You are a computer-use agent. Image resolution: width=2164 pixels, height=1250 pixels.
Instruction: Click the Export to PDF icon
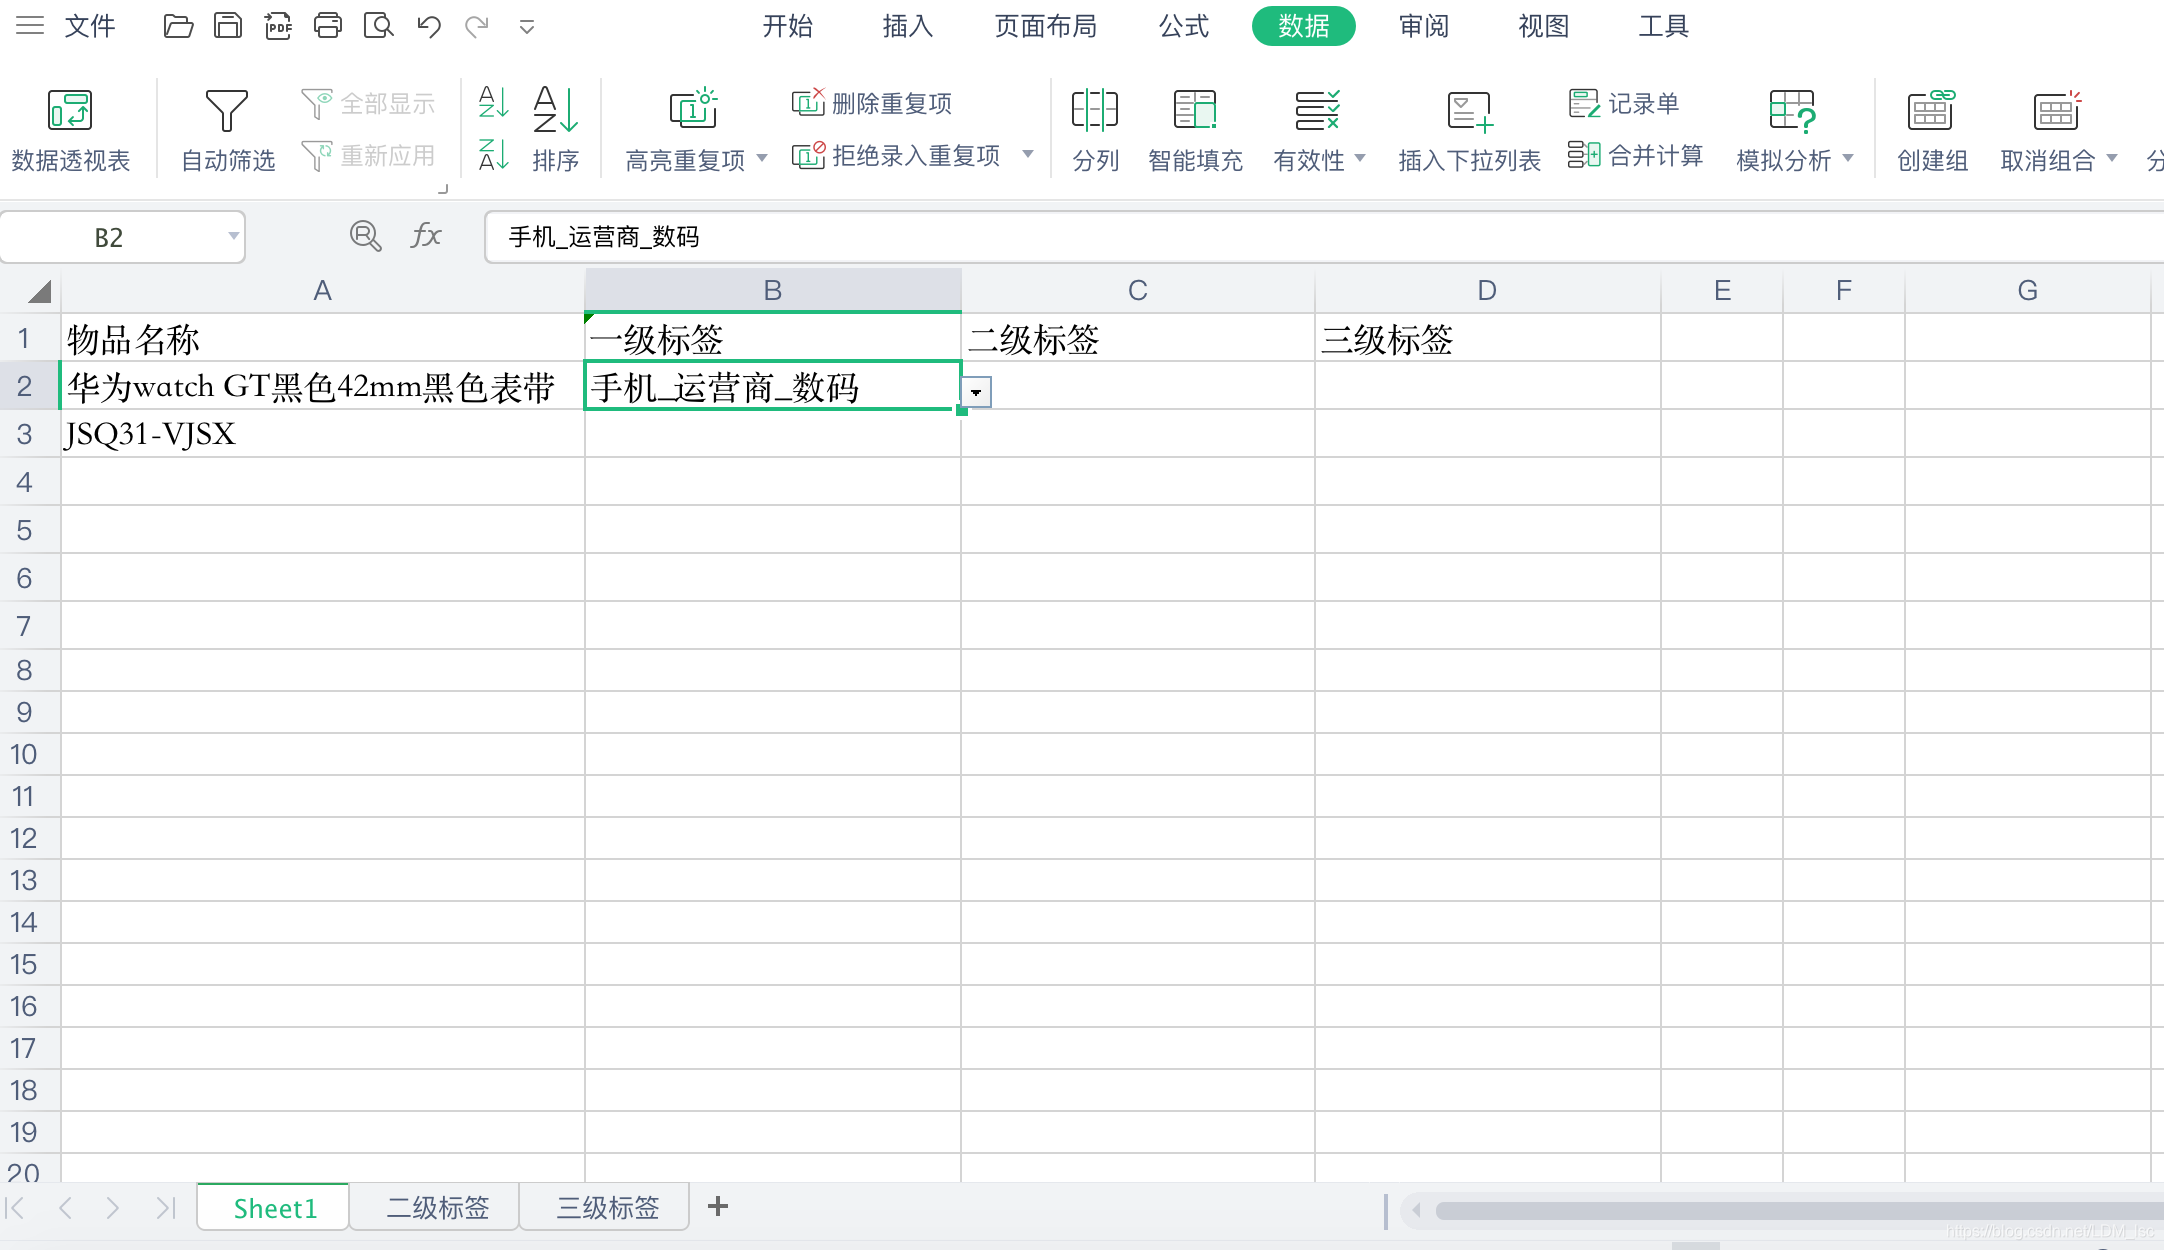278,26
